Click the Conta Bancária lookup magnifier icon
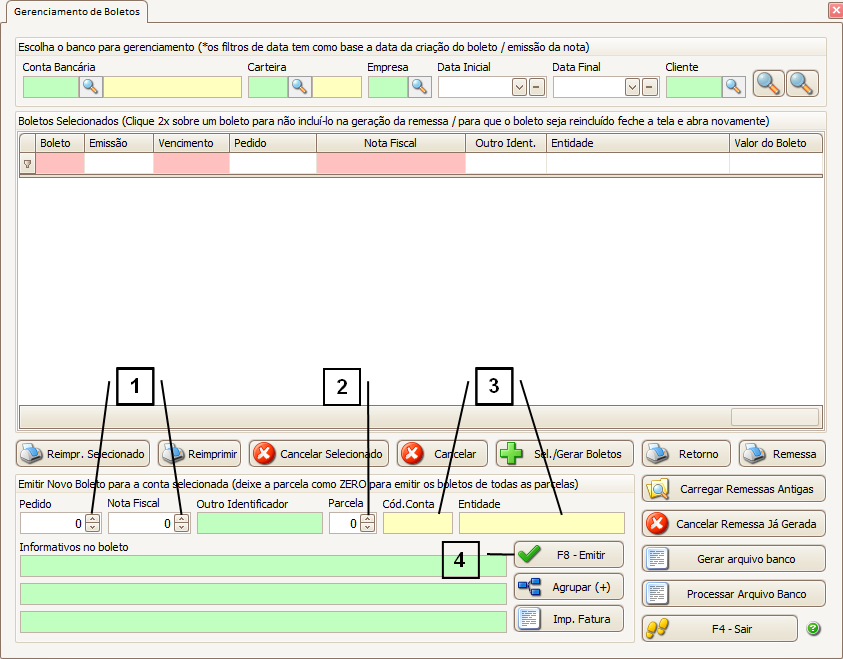843x659 pixels. [91, 87]
